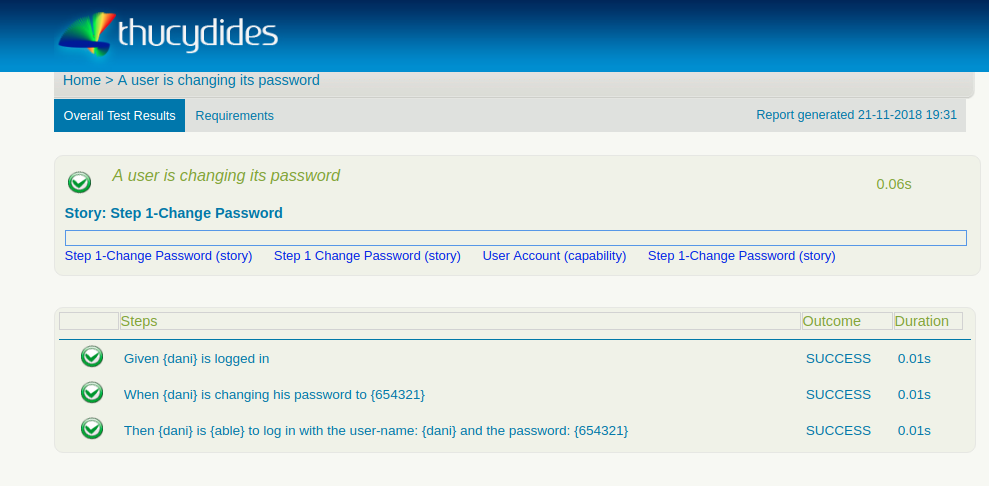Viewport: 989px width, 486px height.
Task: Click the italic scenario title 'A user is changing its password'
Action: point(226,176)
